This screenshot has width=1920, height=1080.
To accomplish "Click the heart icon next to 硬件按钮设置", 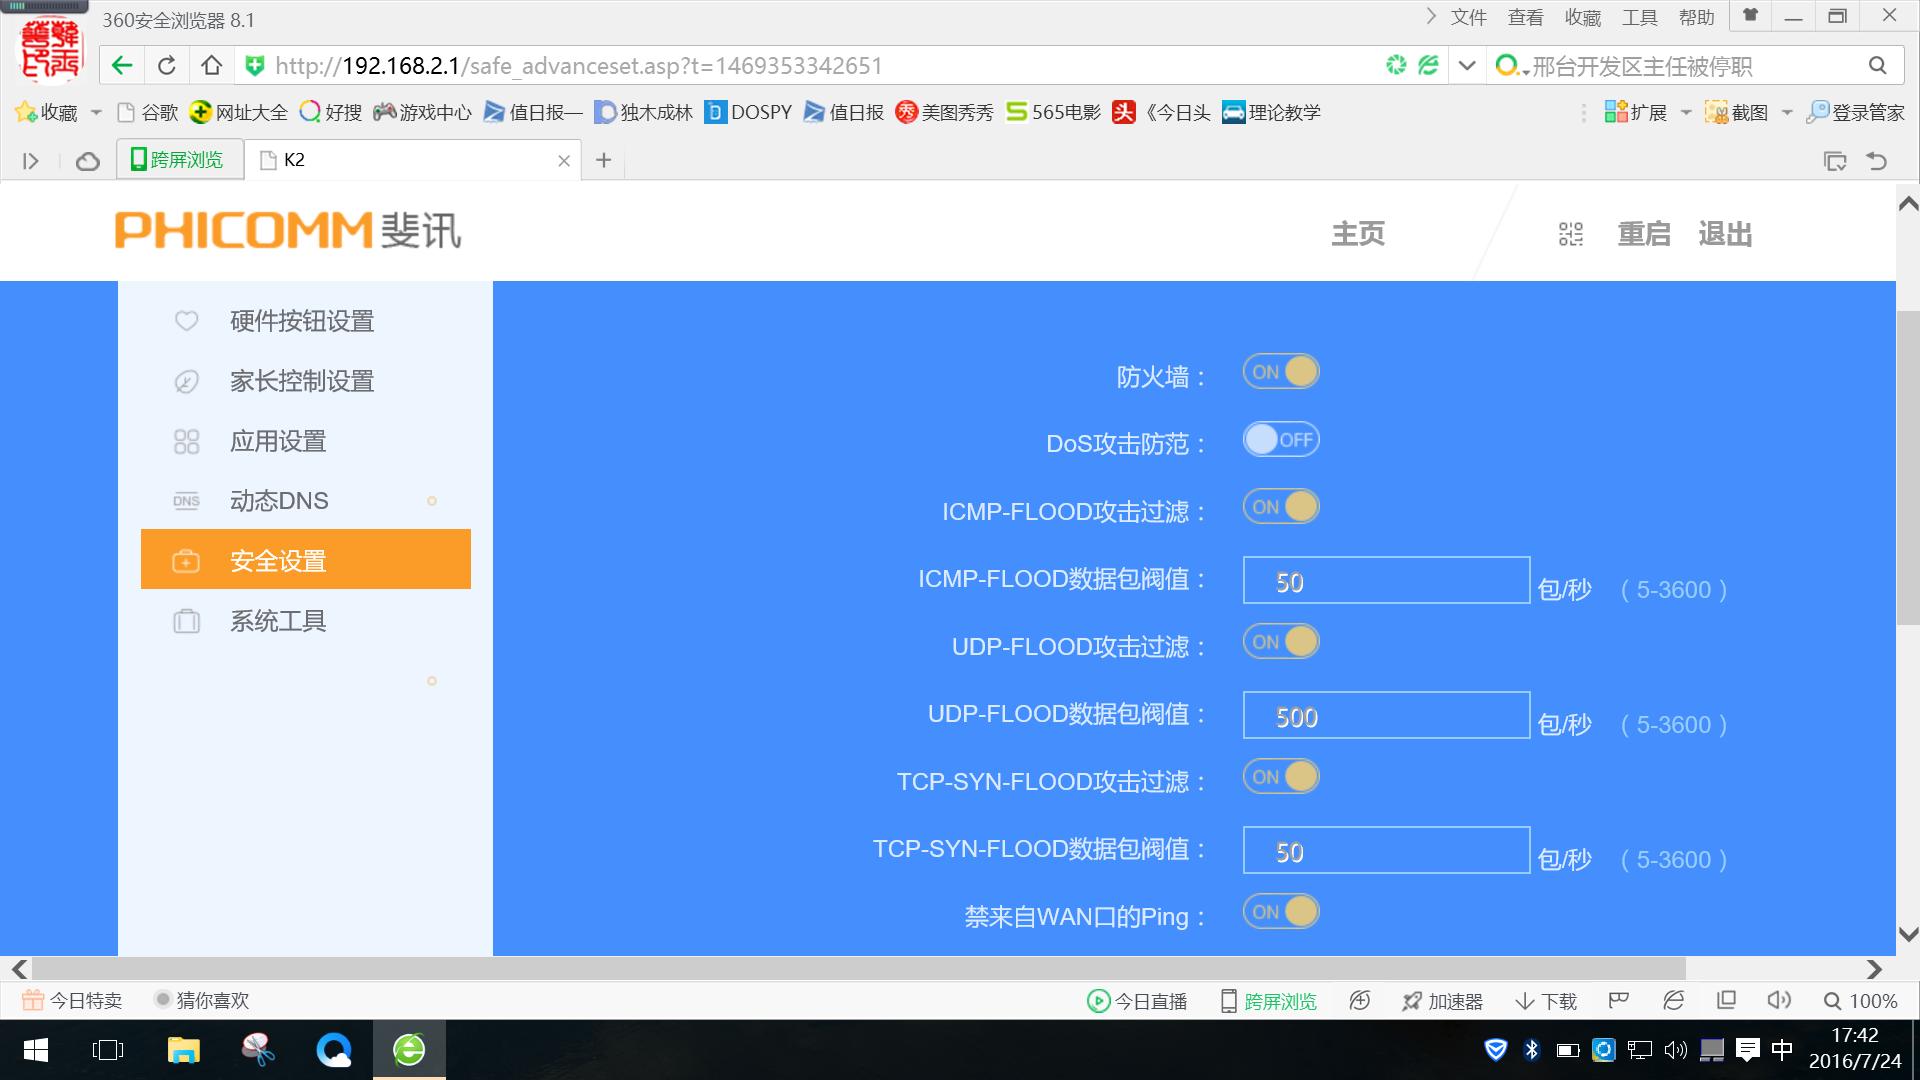I will (186, 321).
